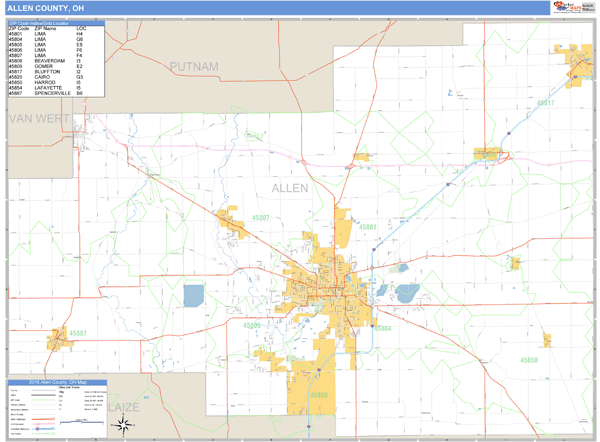Click the gray badge beside the logo
Screen dimensions: 600x442
pos(588,7)
